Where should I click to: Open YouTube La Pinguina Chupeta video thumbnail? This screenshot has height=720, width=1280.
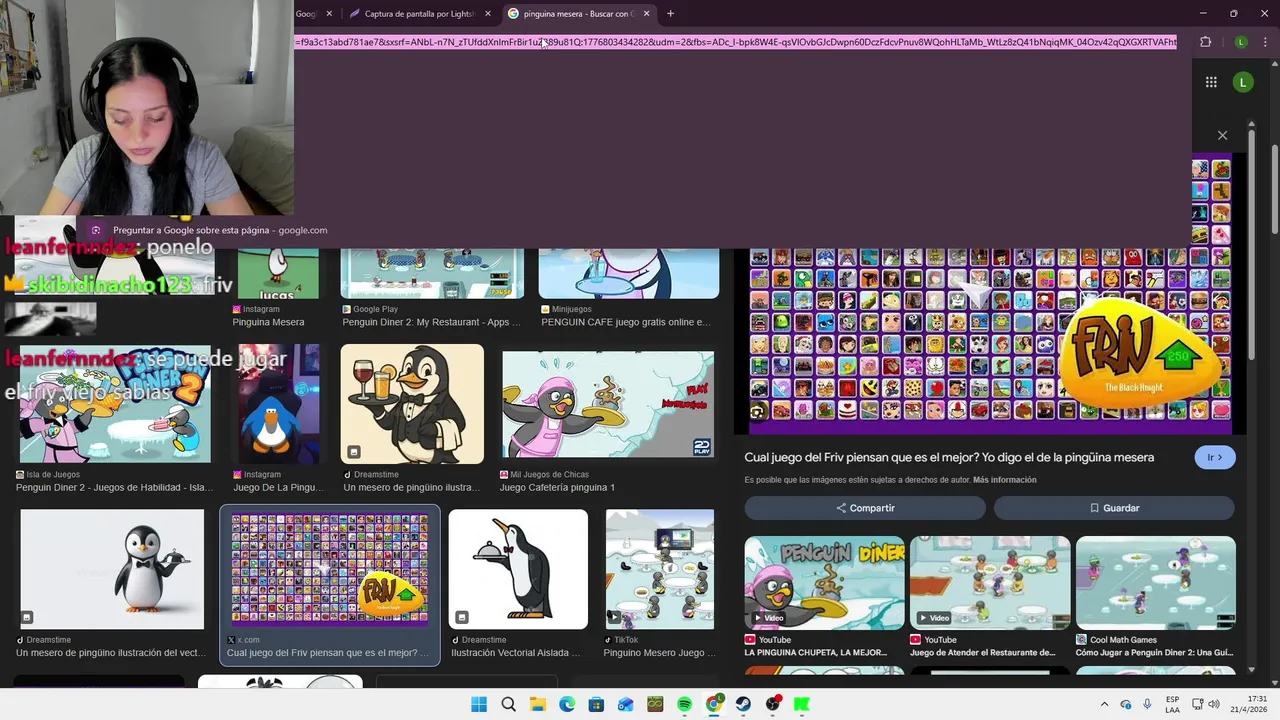824,583
